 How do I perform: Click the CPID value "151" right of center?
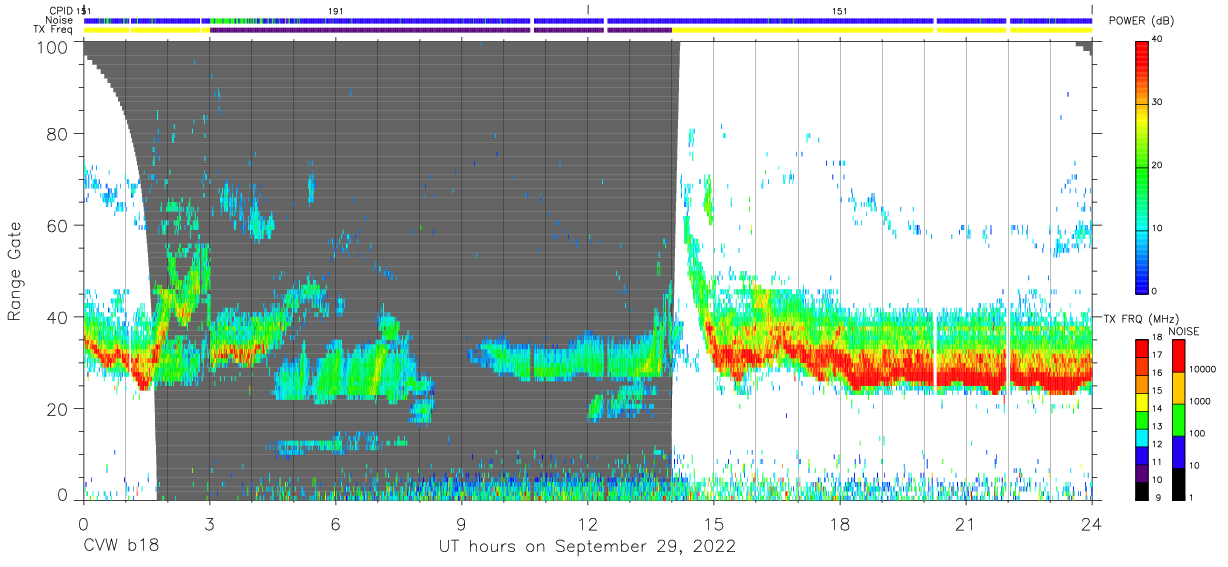coord(840,10)
